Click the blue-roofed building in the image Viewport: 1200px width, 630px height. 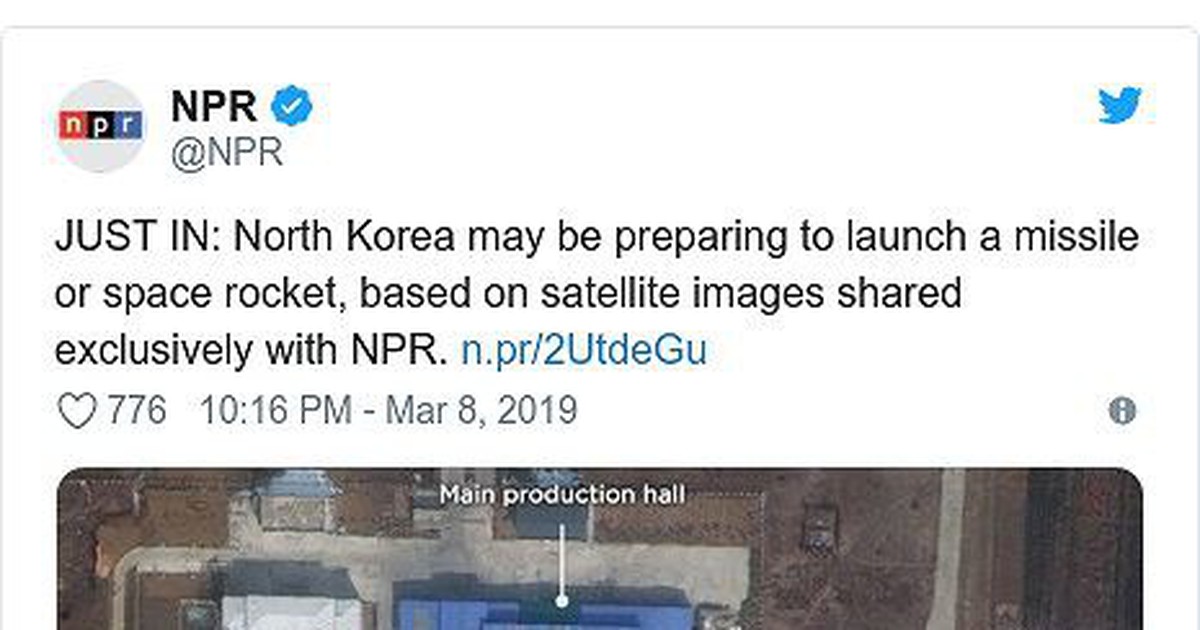(545, 613)
